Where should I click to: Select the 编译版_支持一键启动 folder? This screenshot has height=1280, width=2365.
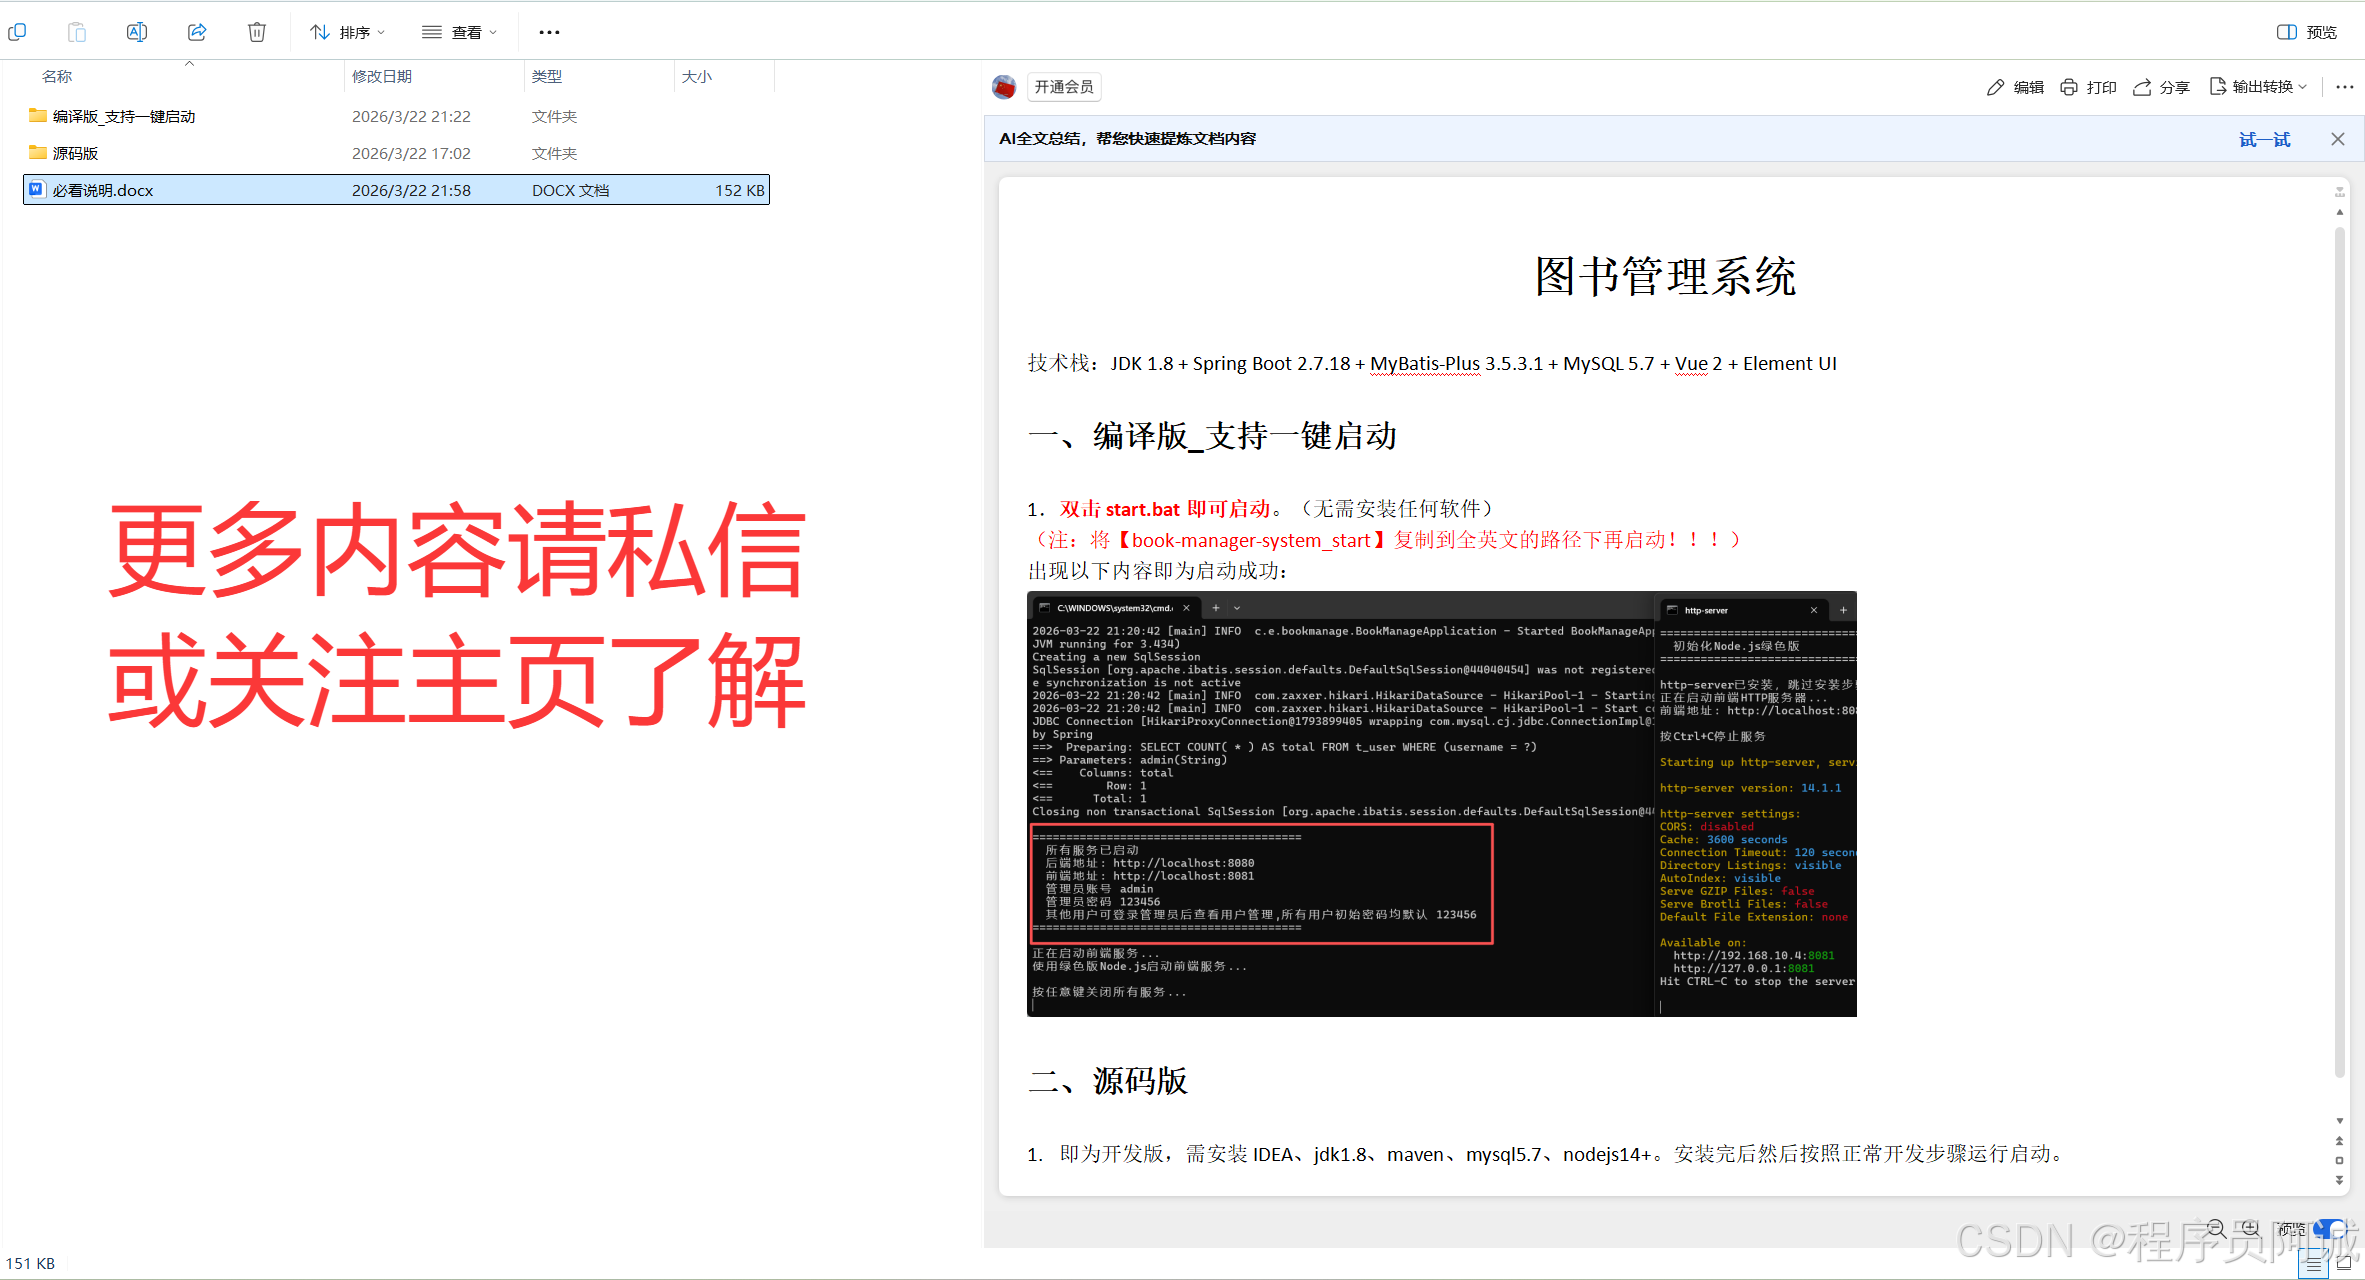click(124, 116)
